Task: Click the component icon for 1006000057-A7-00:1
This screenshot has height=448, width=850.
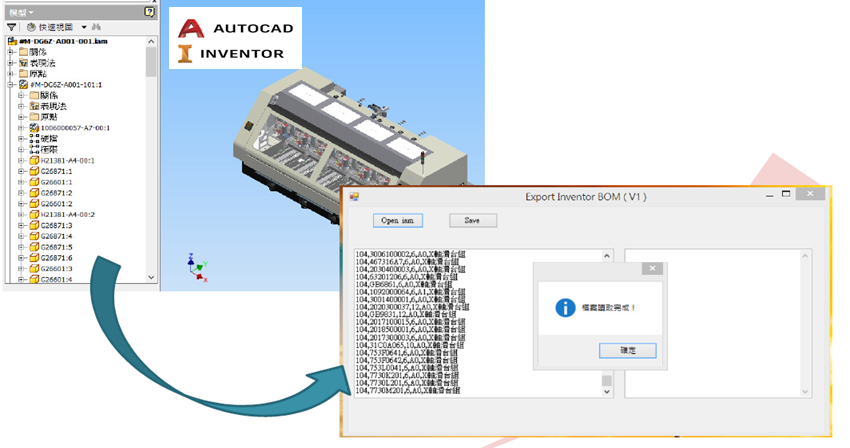Action: click(x=34, y=128)
